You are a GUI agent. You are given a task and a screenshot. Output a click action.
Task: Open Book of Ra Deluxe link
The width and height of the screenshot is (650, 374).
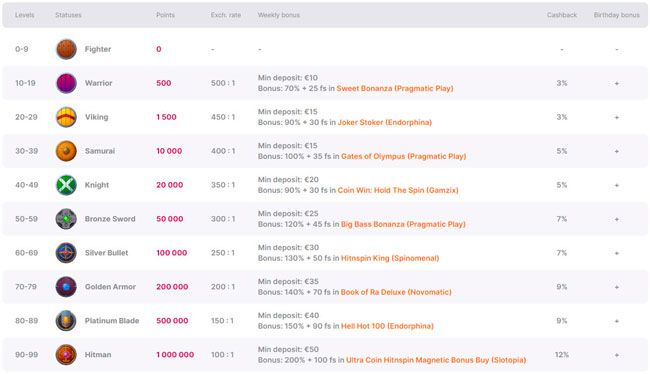[x=396, y=292]
